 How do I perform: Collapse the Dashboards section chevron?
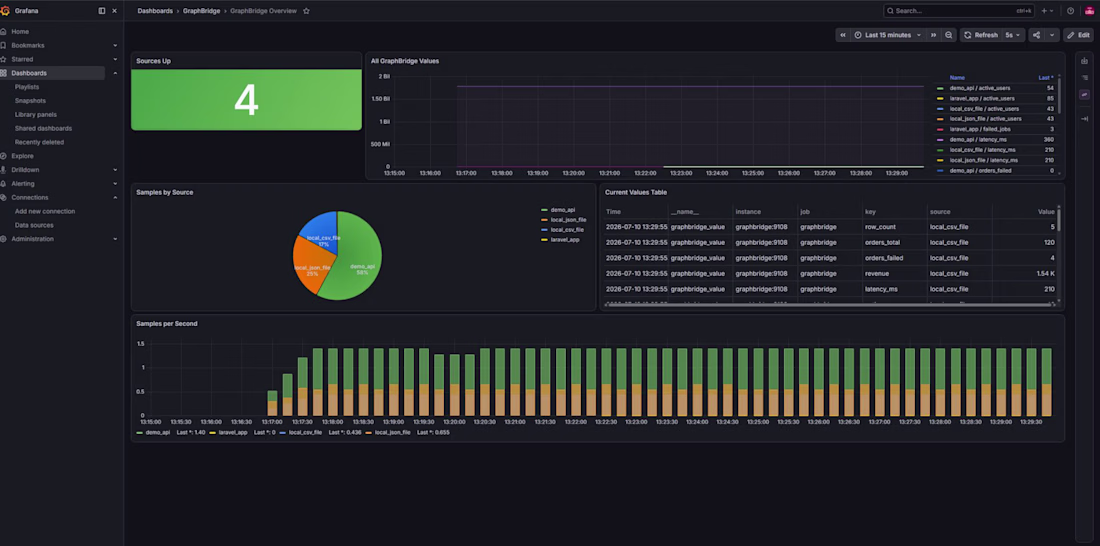pos(115,73)
